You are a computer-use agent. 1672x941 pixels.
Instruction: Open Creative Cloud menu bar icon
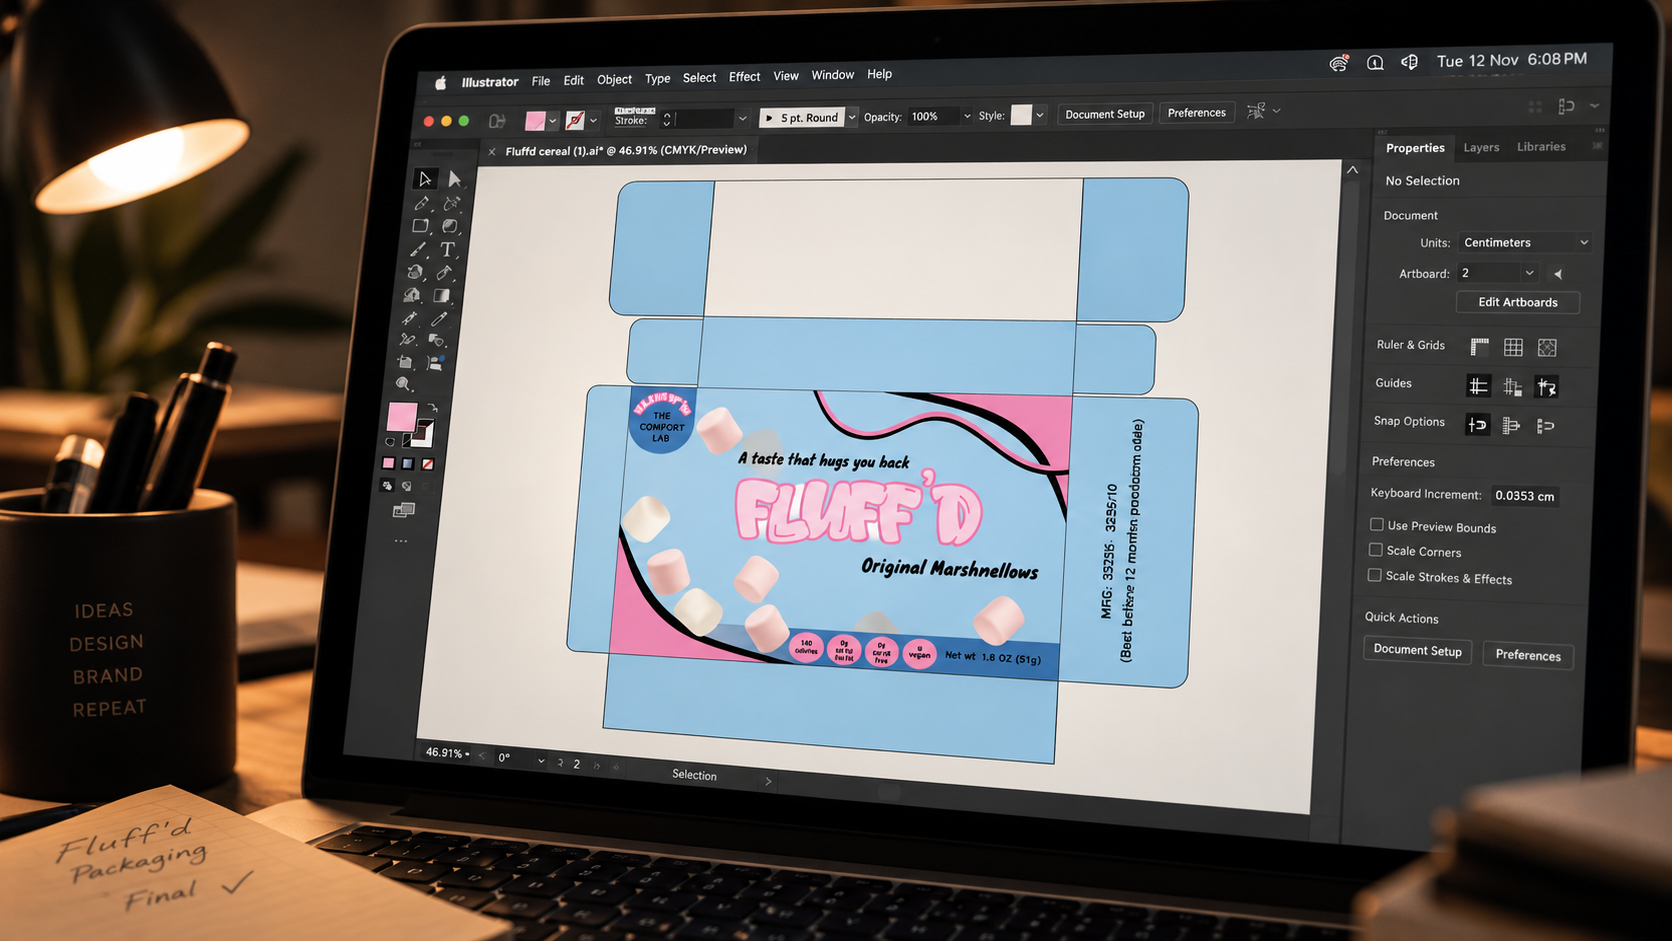point(1339,63)
